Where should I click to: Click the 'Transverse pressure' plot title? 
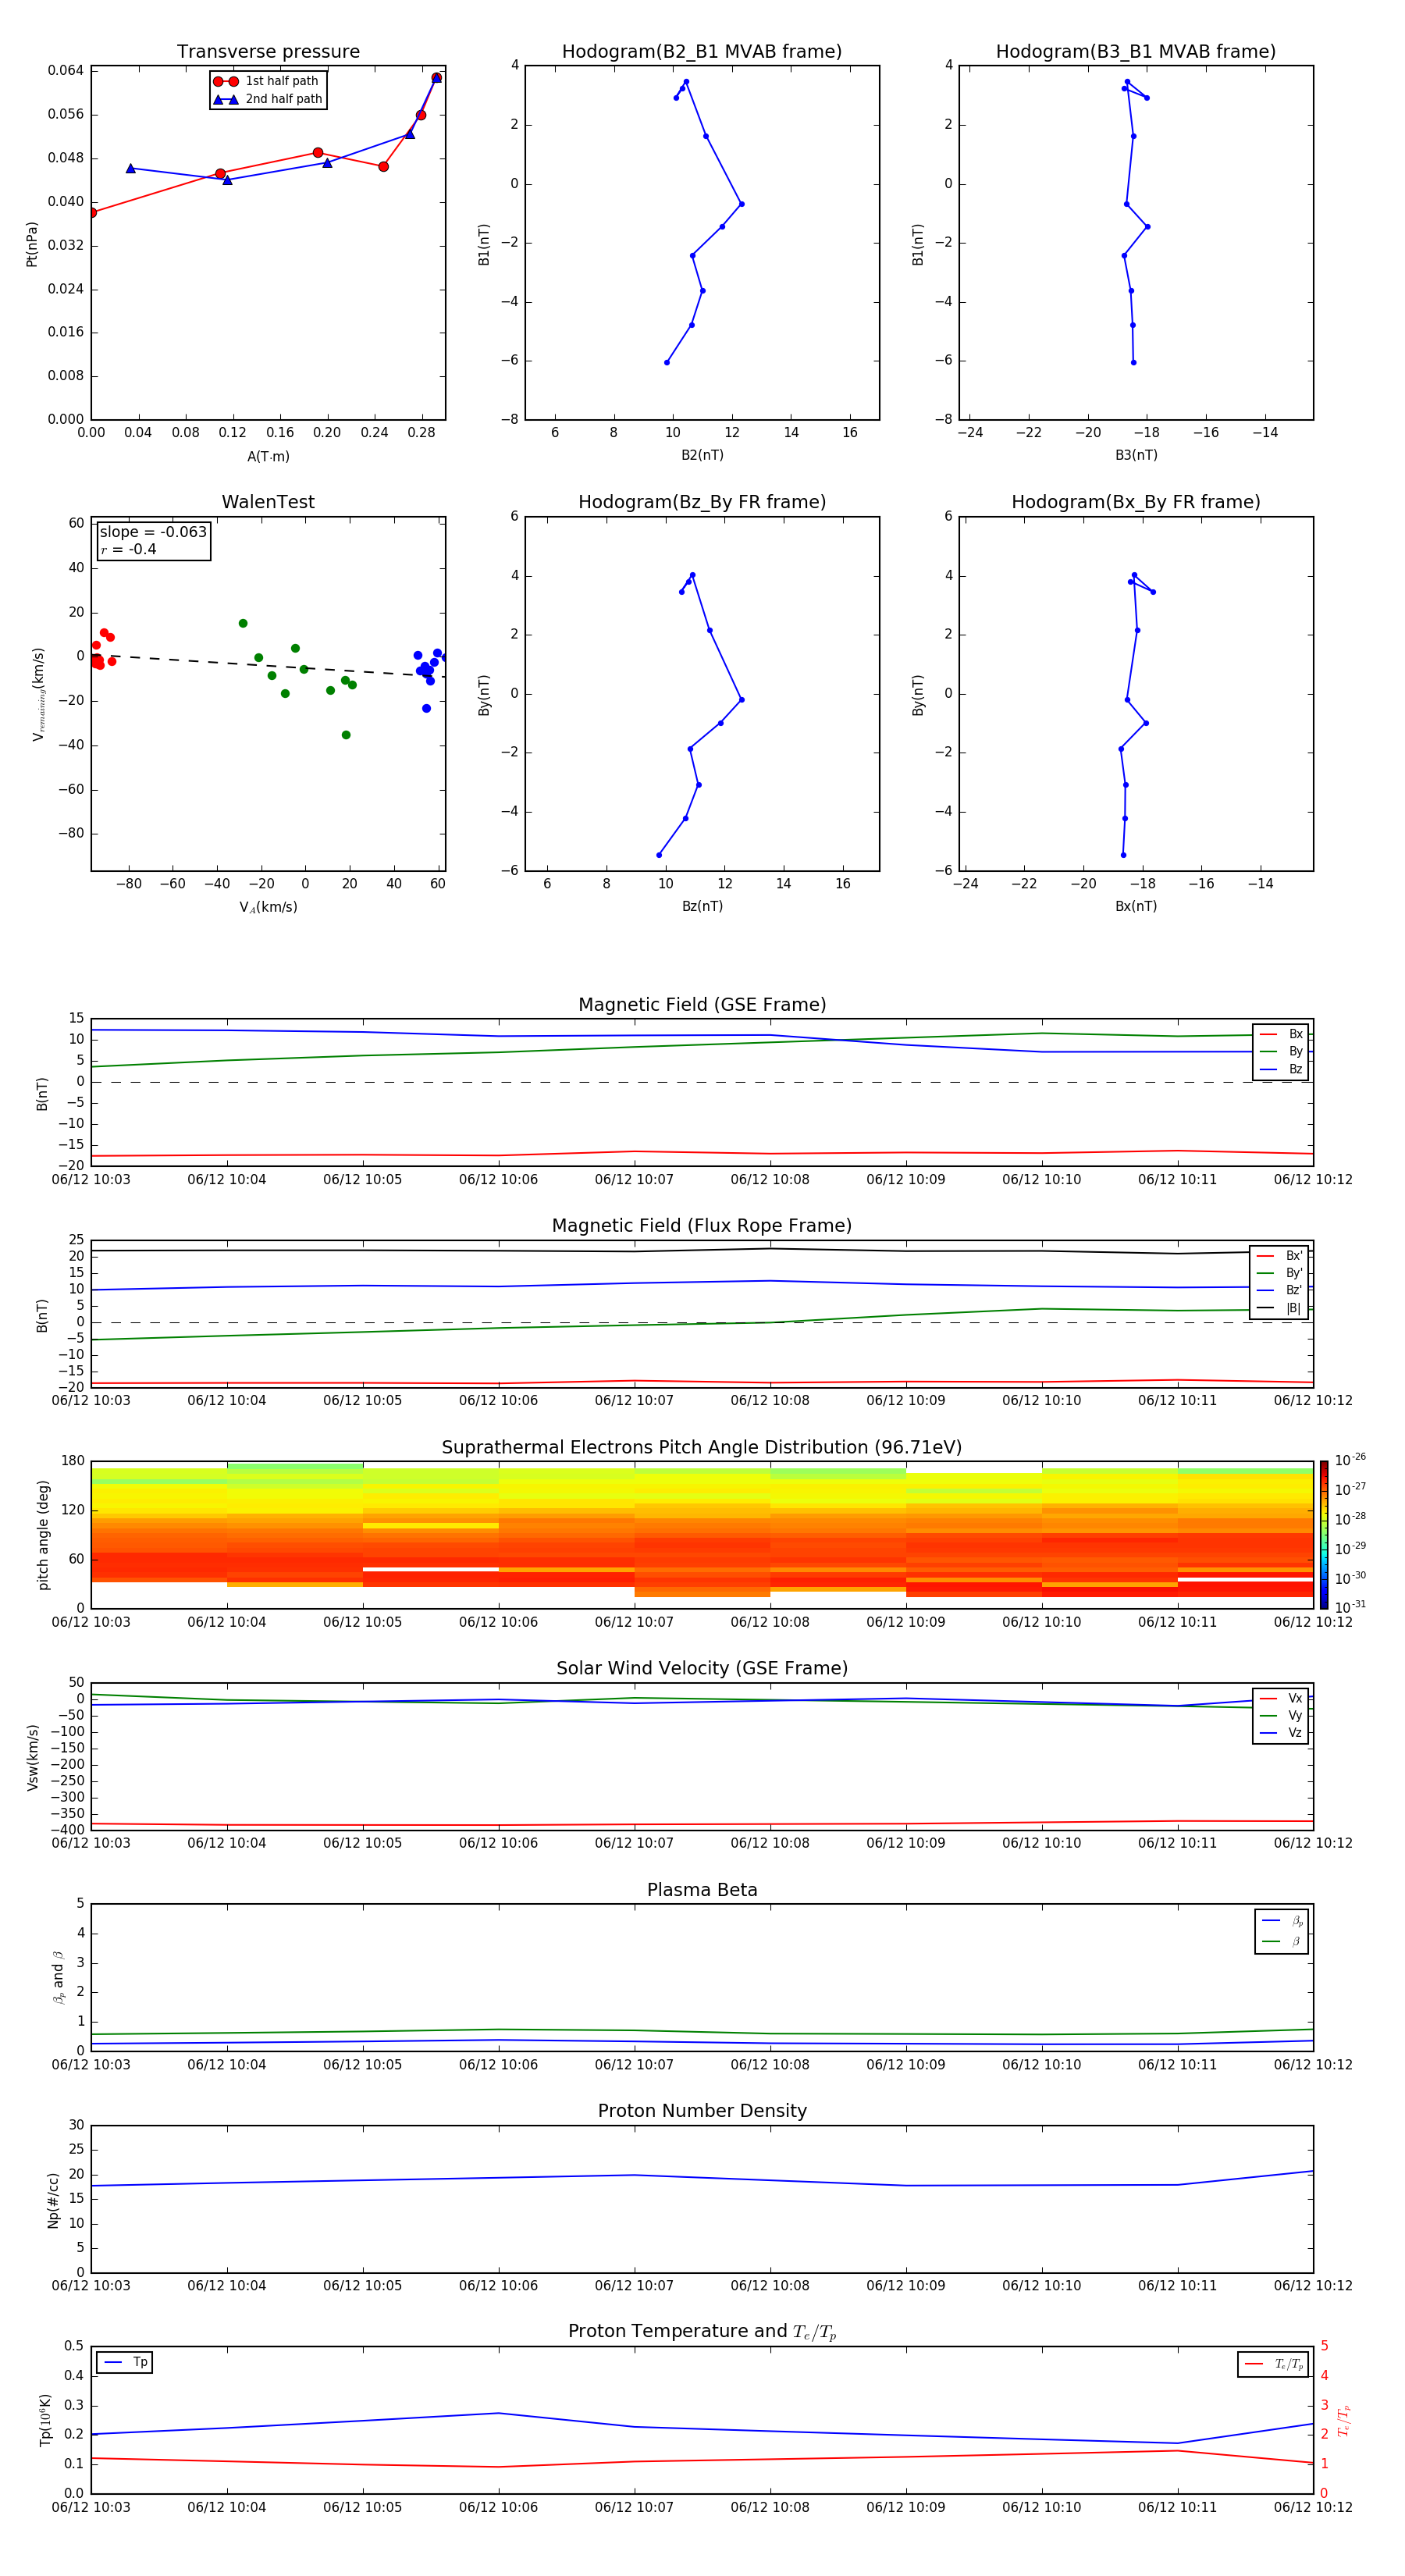point(268,51)
